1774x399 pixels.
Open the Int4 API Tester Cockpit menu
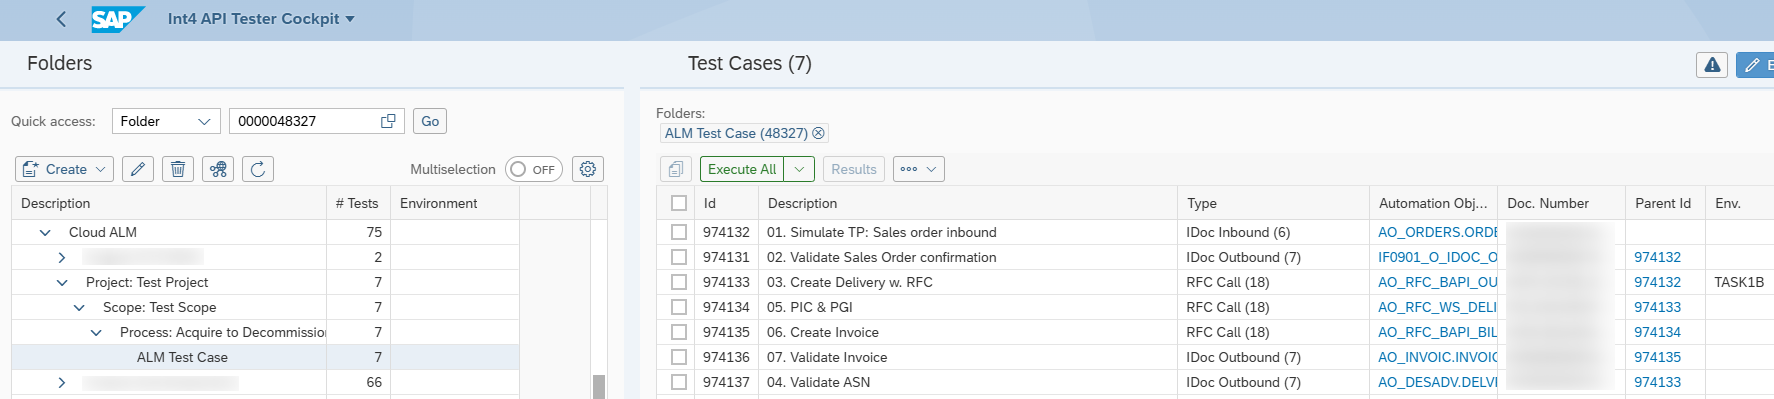[x=261, y=19]
